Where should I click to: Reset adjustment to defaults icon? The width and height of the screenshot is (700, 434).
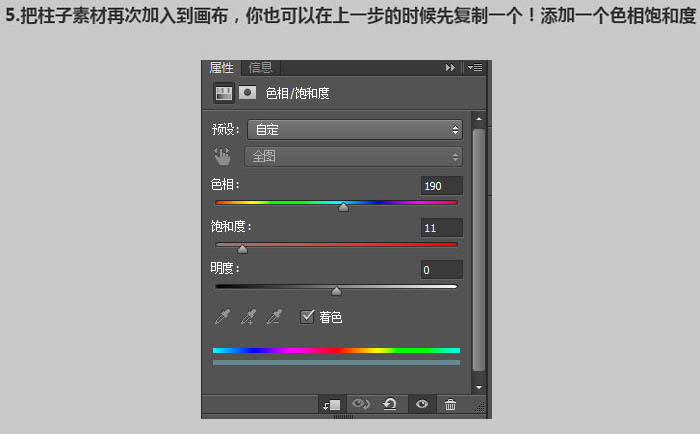tap(390, 405)
